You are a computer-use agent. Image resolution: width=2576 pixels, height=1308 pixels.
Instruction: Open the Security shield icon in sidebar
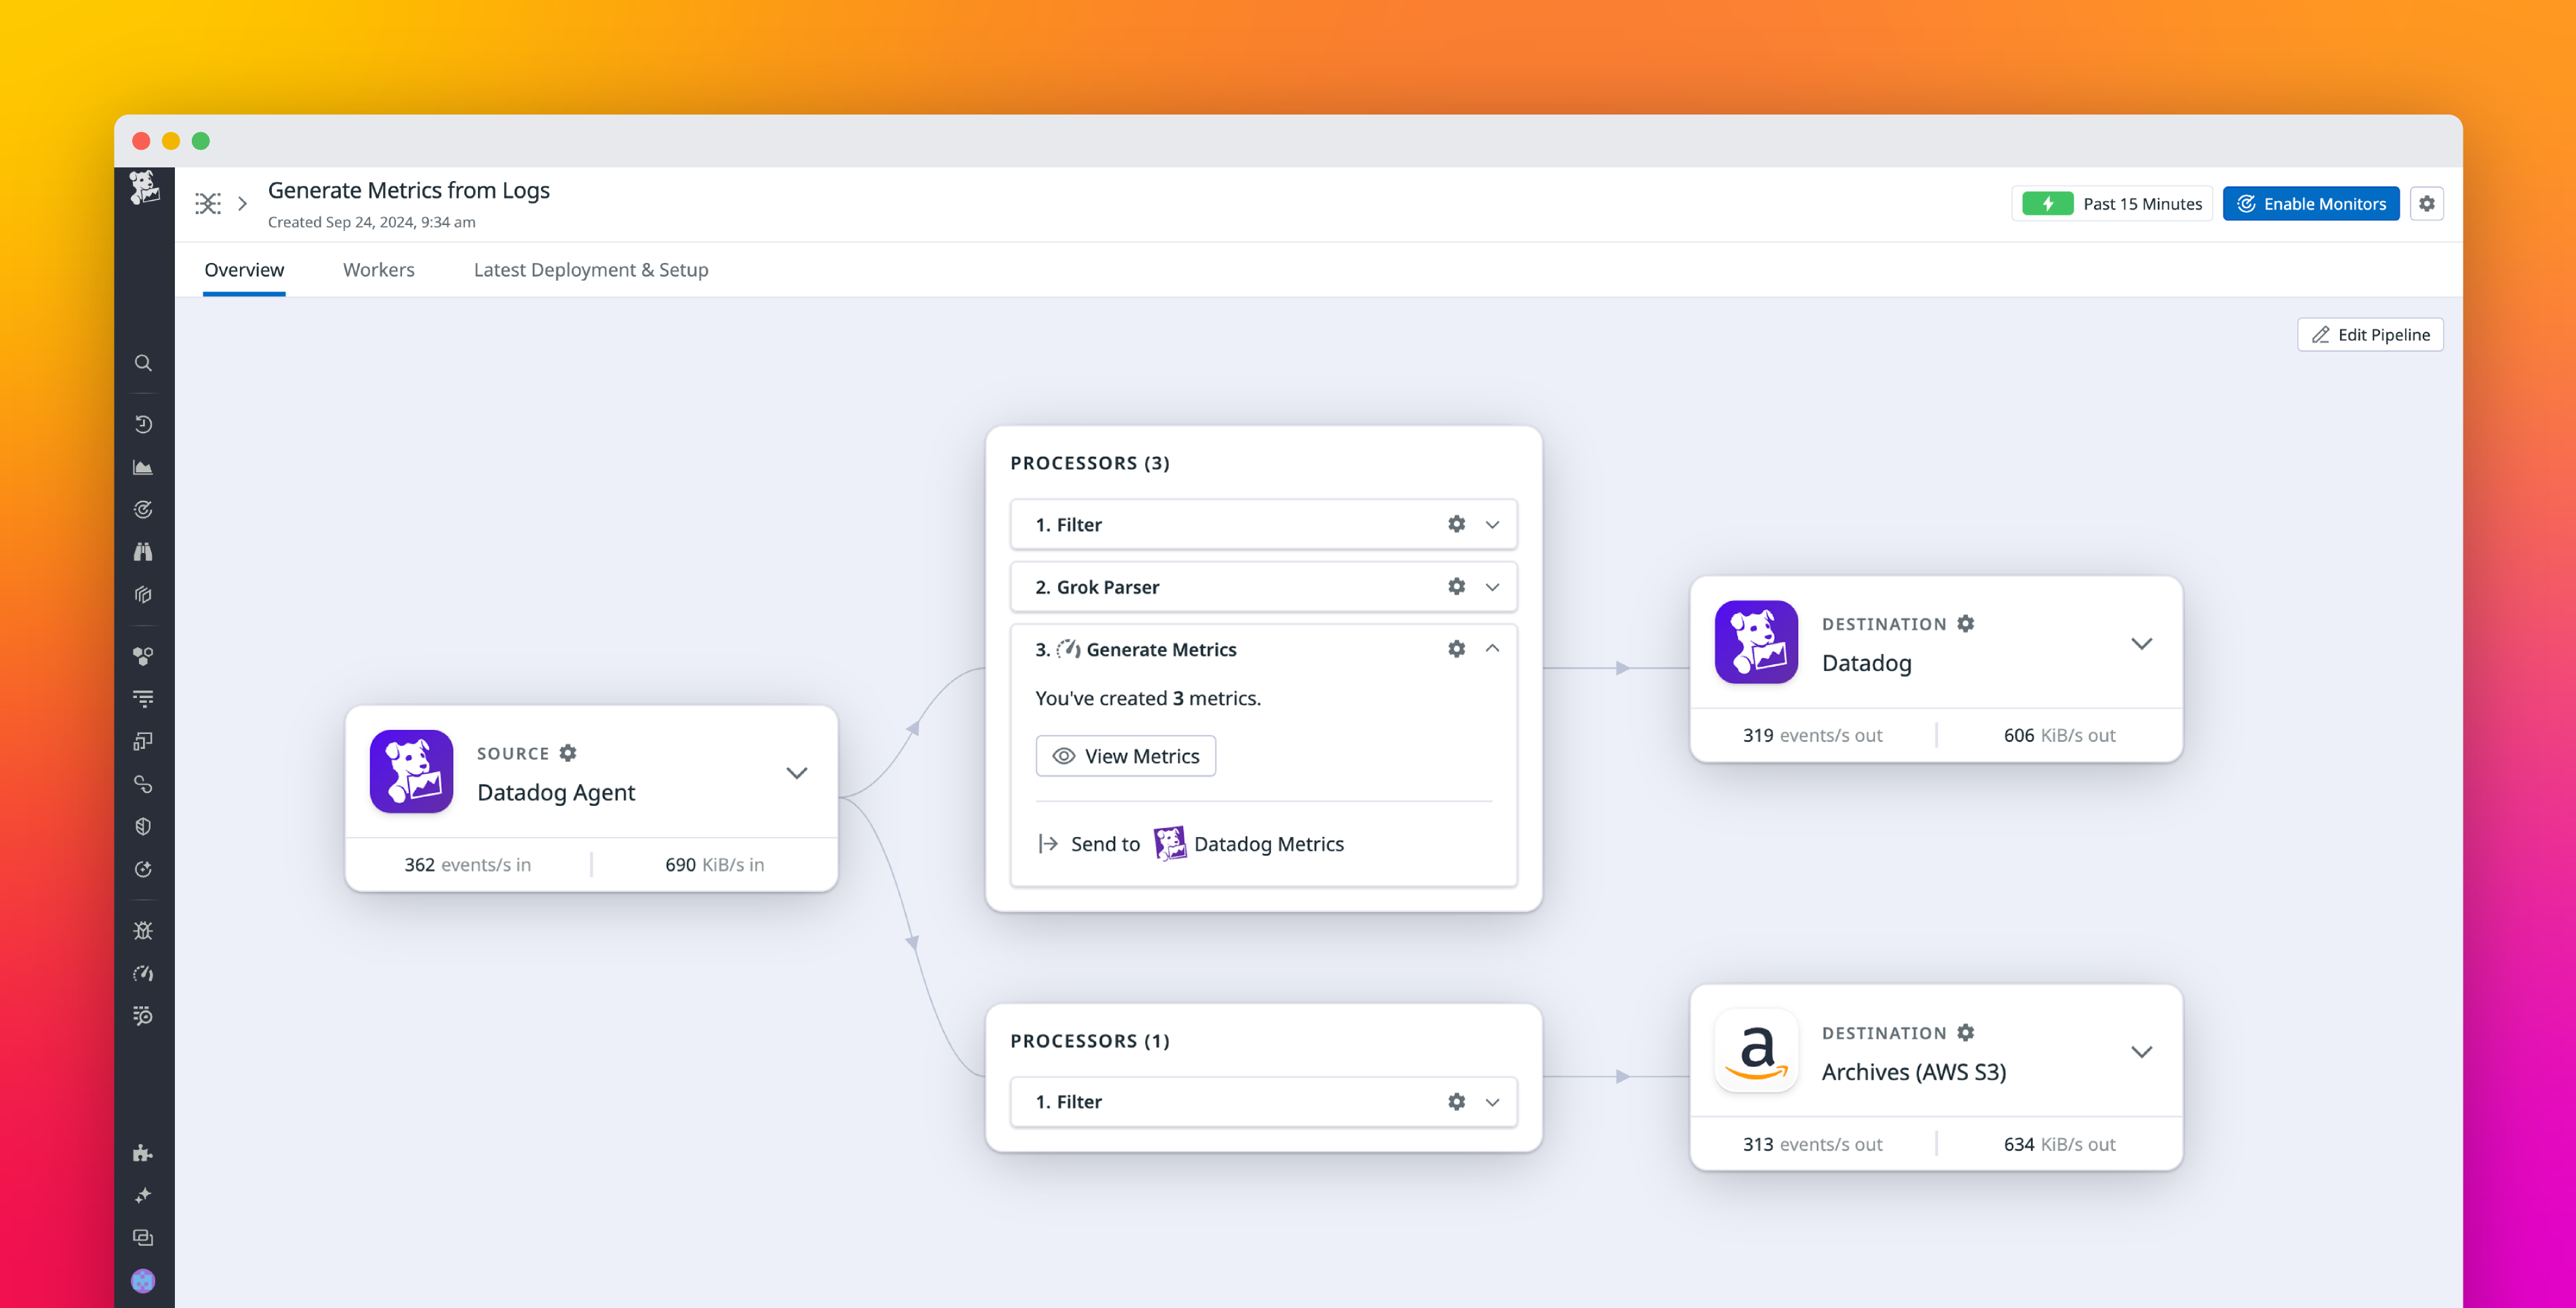(x=143, y=825)
